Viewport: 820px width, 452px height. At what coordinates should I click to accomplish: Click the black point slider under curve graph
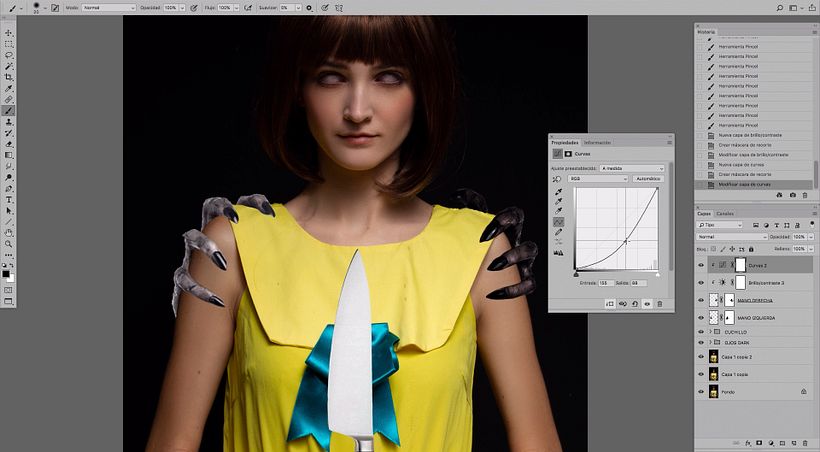pos(576,274)
